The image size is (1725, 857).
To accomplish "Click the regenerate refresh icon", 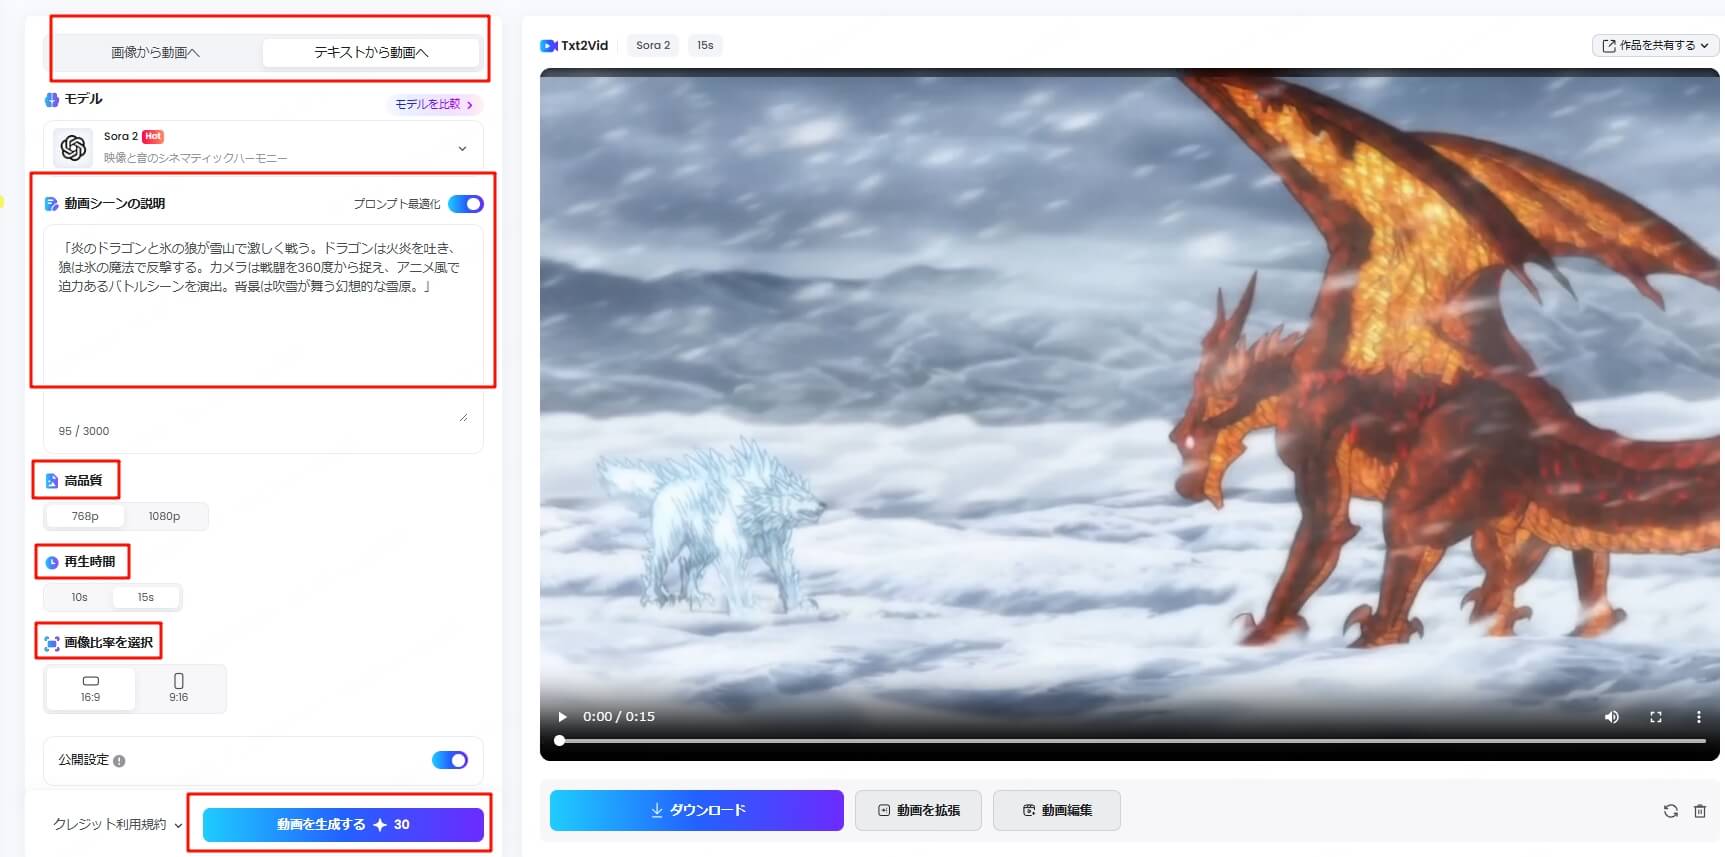I will click(1670, 811).
